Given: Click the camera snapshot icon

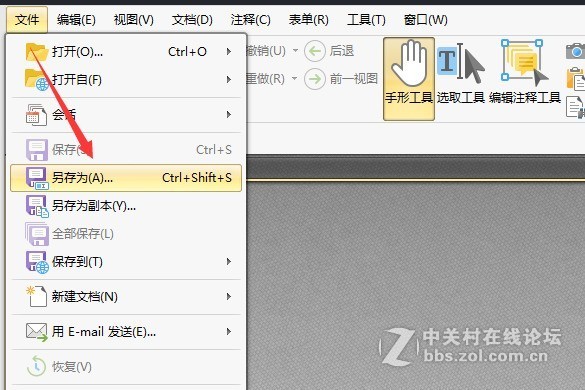Looking at the screenshot, I should (576, 51).
